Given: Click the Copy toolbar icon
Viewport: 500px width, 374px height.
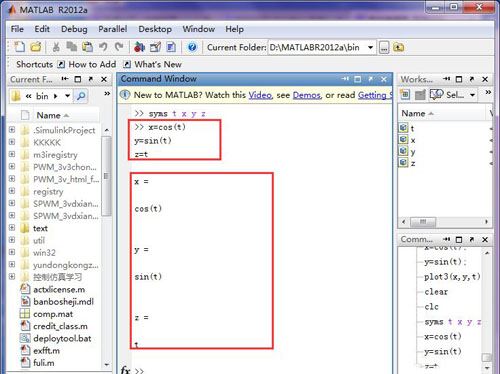Looking at the screenshot, I should 71,47.
